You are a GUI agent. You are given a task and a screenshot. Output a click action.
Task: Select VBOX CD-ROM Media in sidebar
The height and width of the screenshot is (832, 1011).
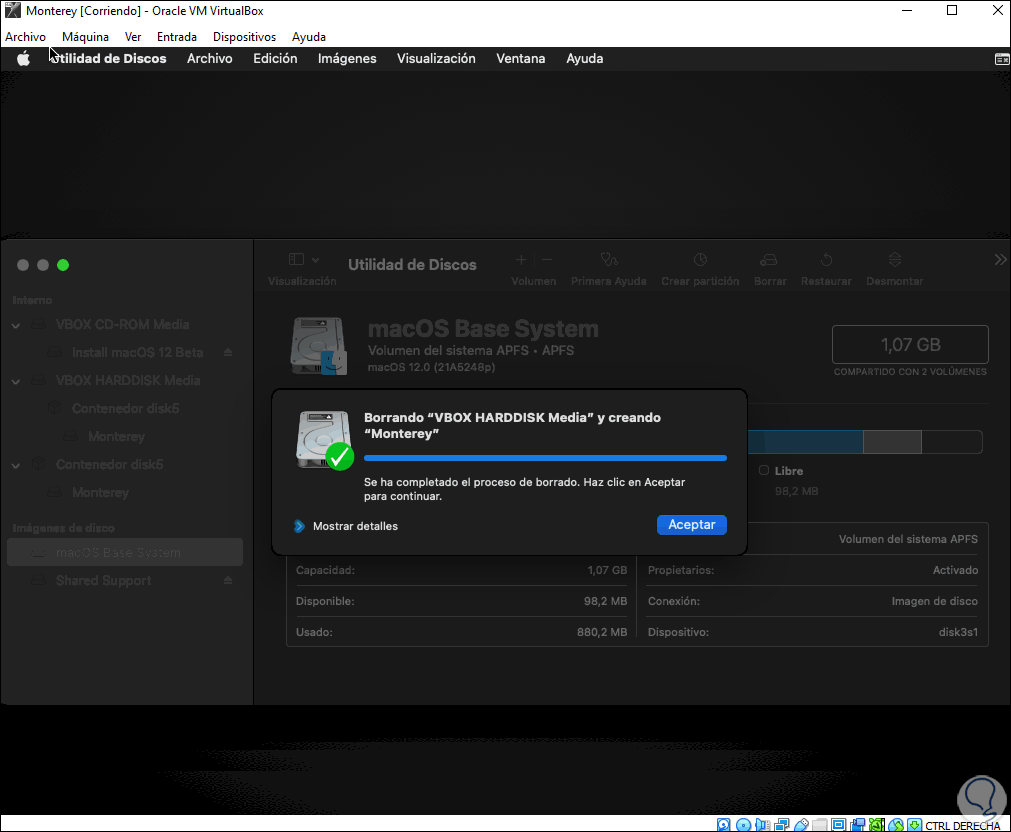click(x=123, y=325)
